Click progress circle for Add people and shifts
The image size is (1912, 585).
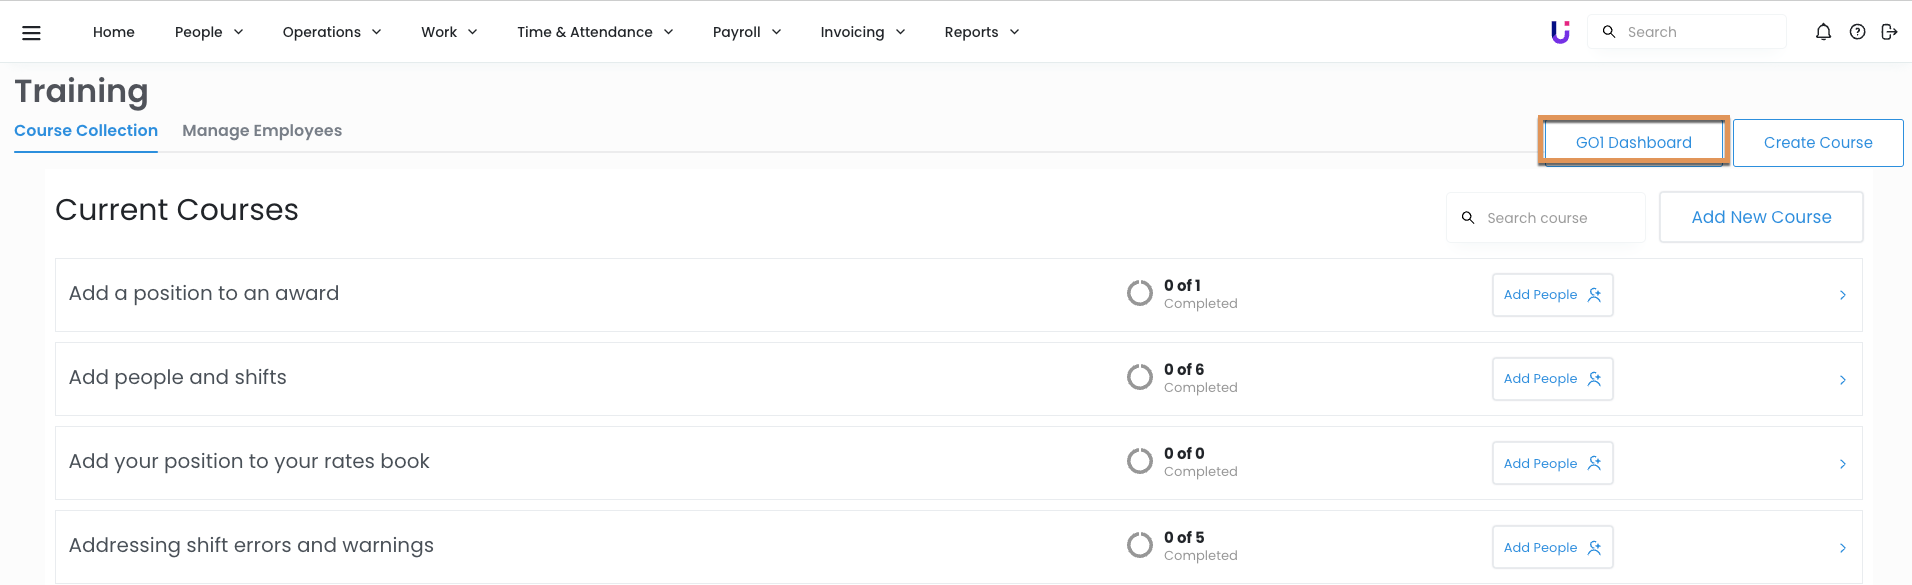[x=1140, y=377]
